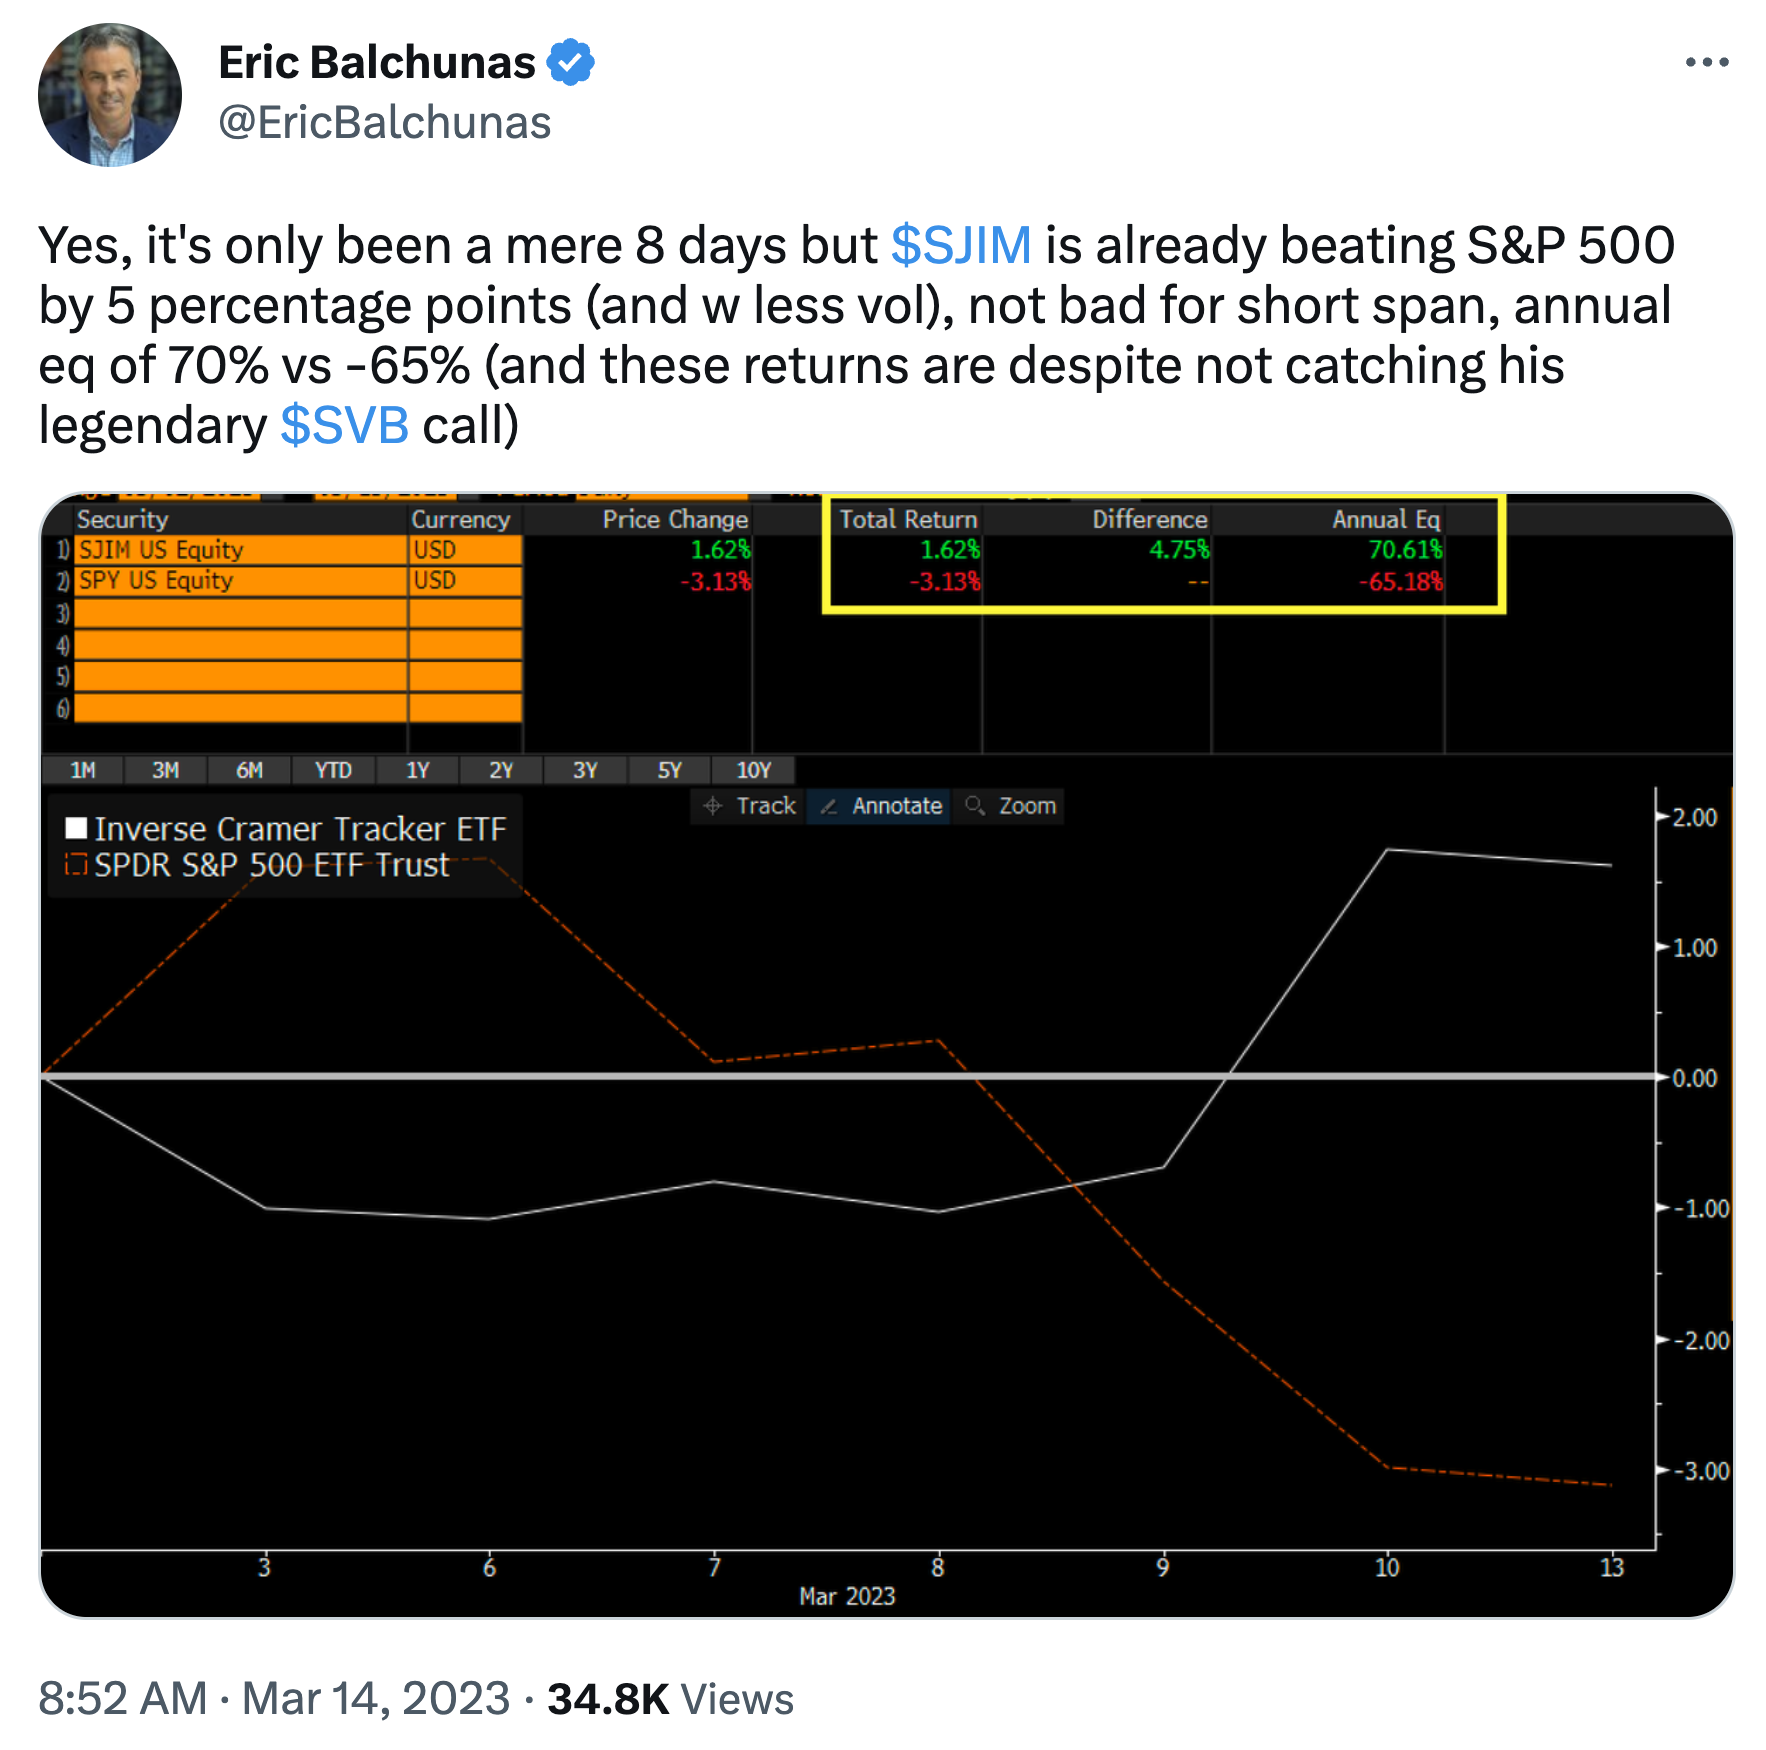Select the YTD time range tab

pyautogui.click(x=333, y=770)
